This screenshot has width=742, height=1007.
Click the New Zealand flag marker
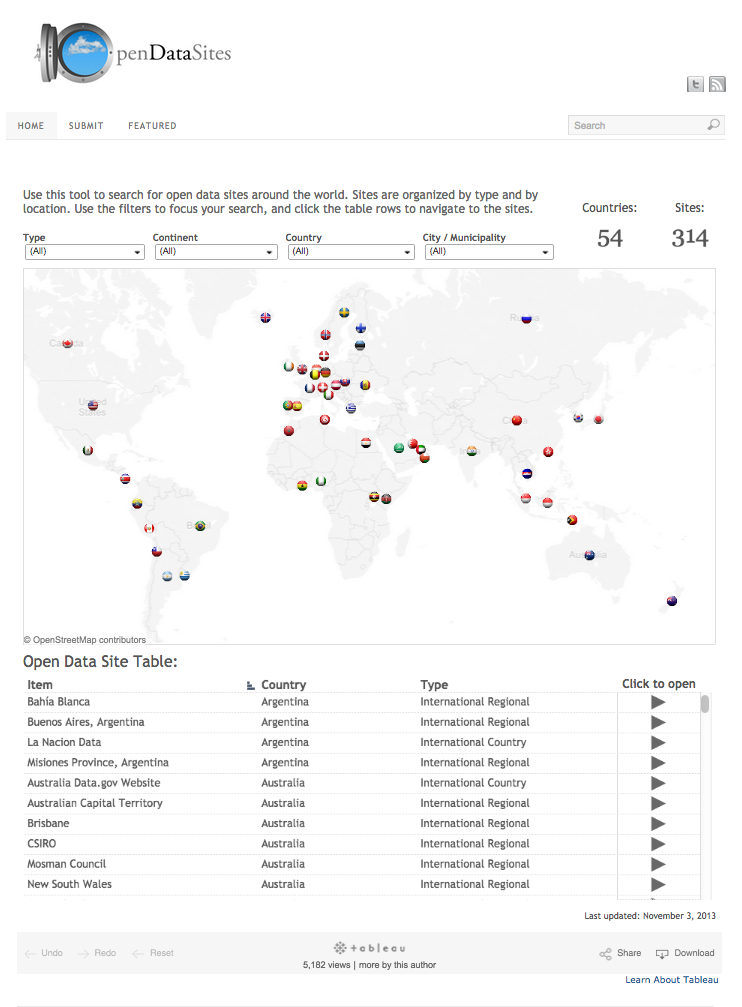coord(672,601)
